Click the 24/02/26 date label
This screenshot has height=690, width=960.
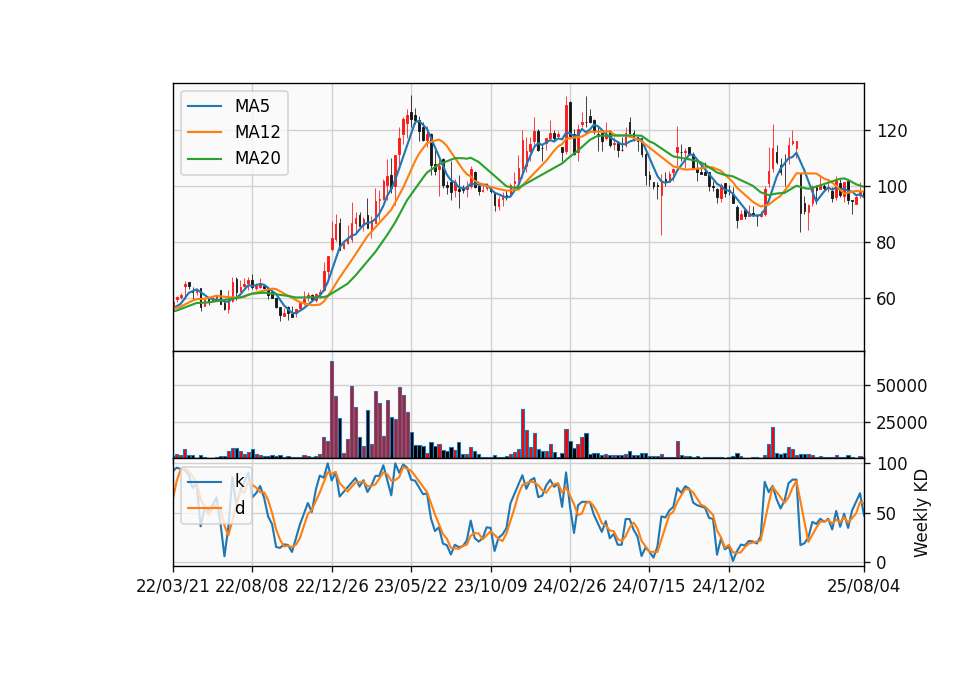[570, 586]
